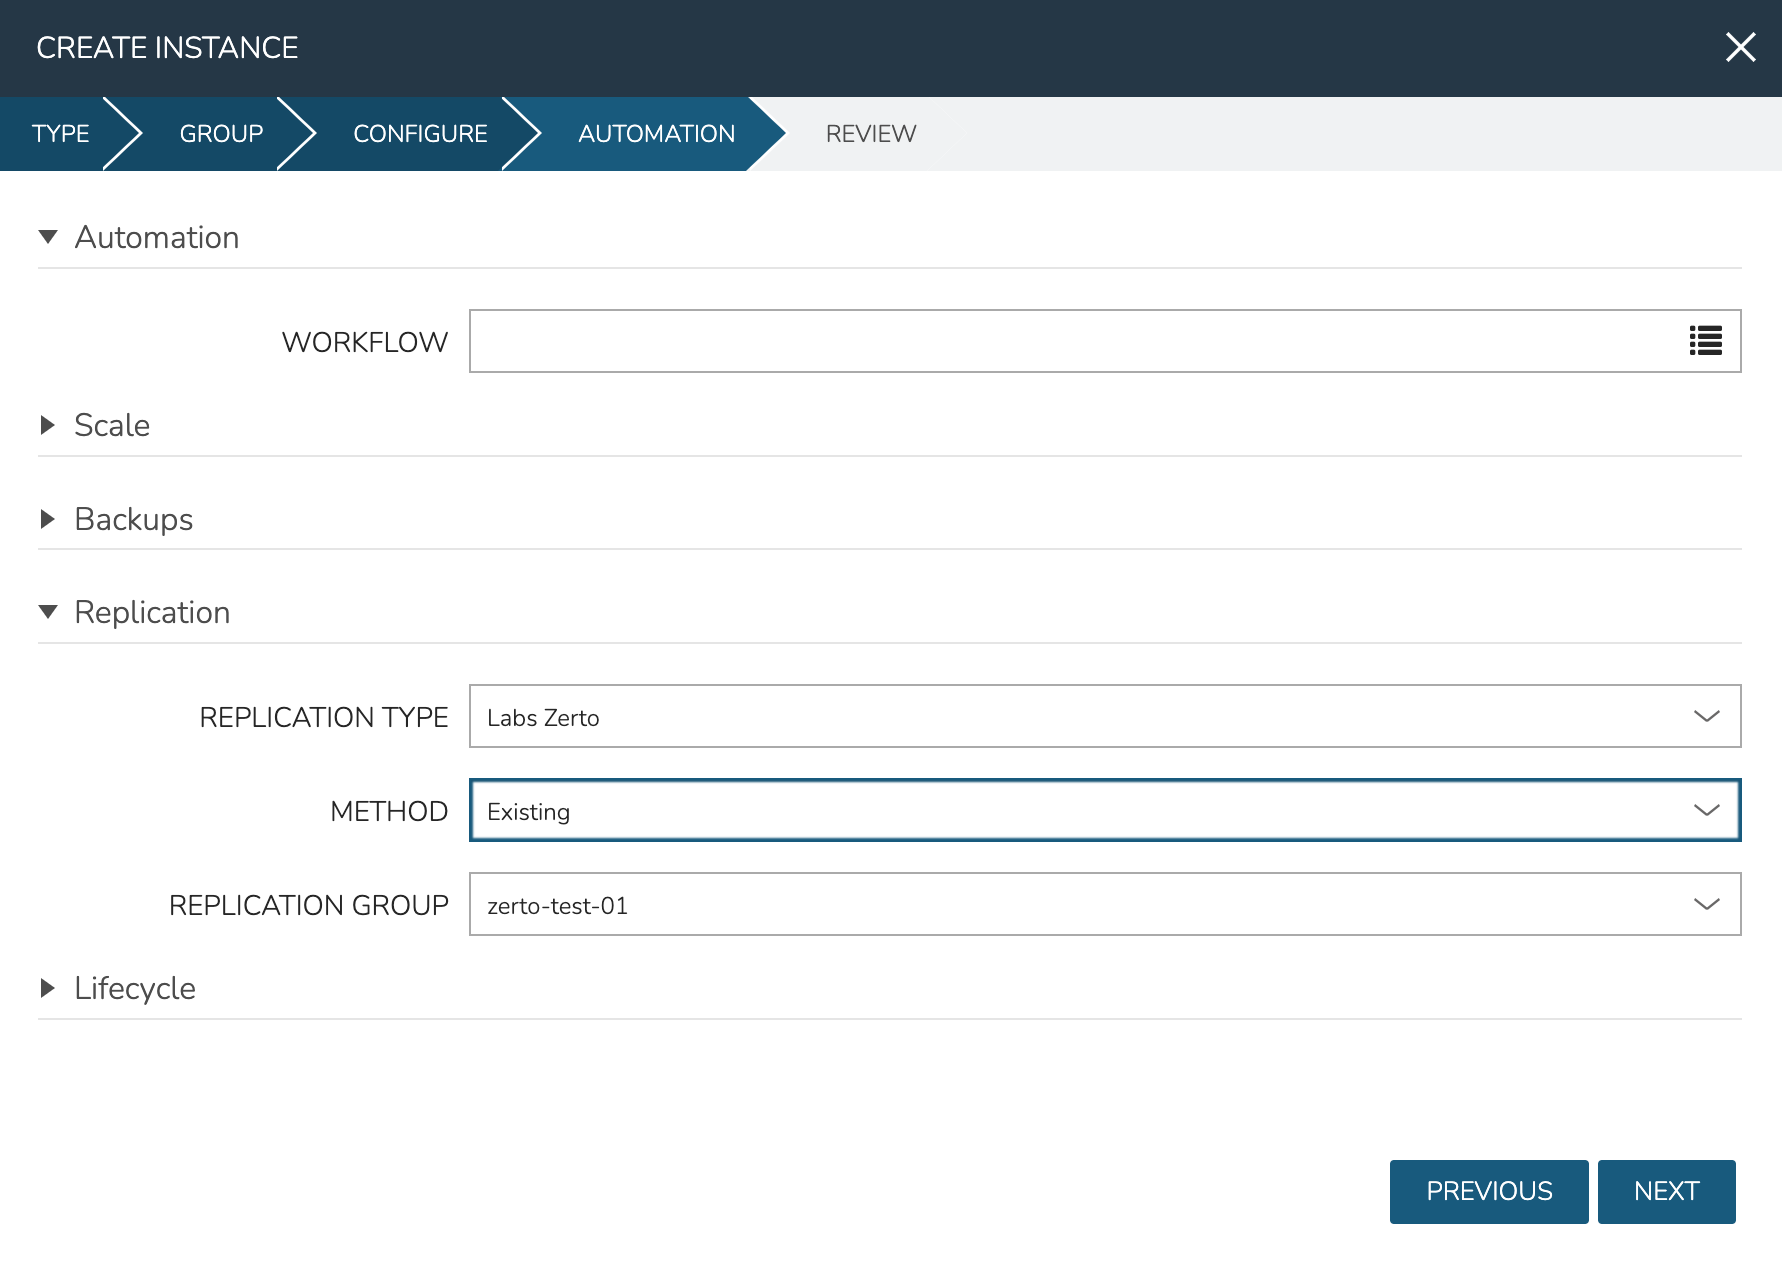
Task: Close the Create Instance dialog
Action: 1740,47
